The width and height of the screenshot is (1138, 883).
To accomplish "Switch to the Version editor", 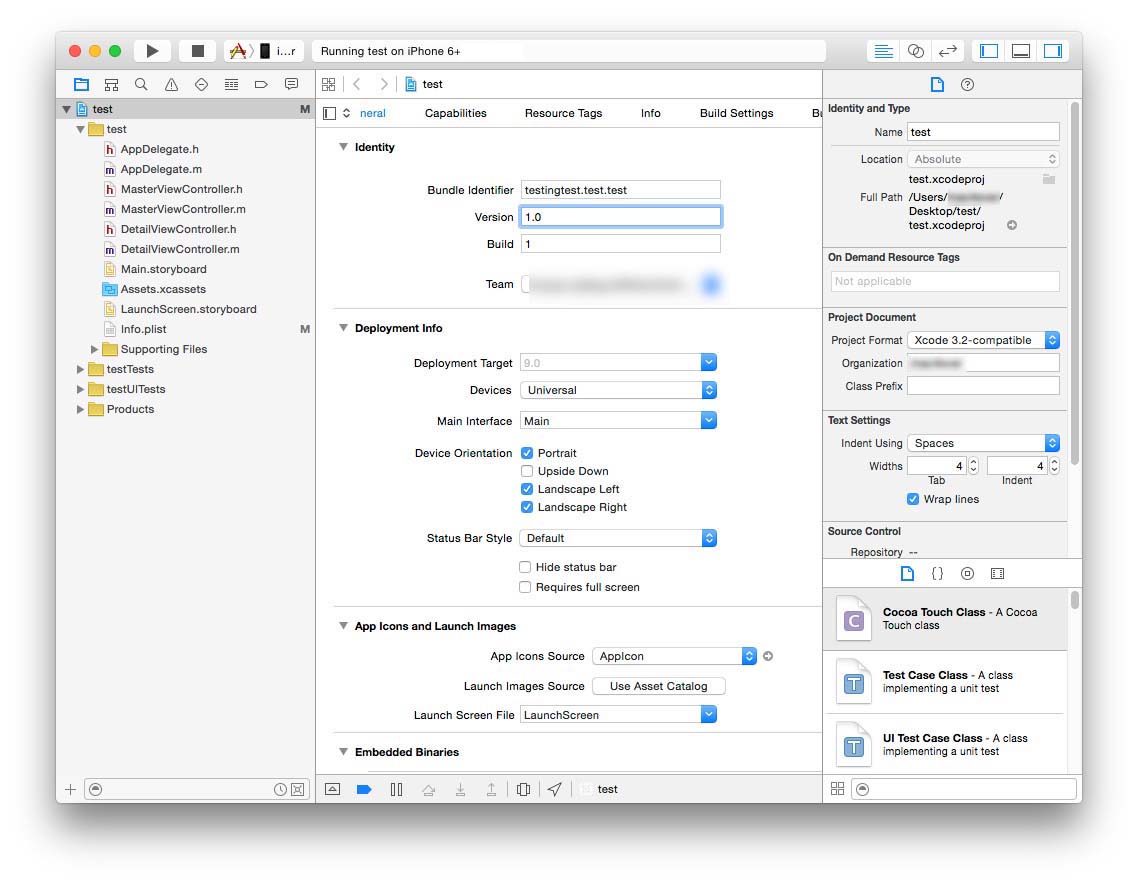I will pyautogui.click(x=948, y=51).
